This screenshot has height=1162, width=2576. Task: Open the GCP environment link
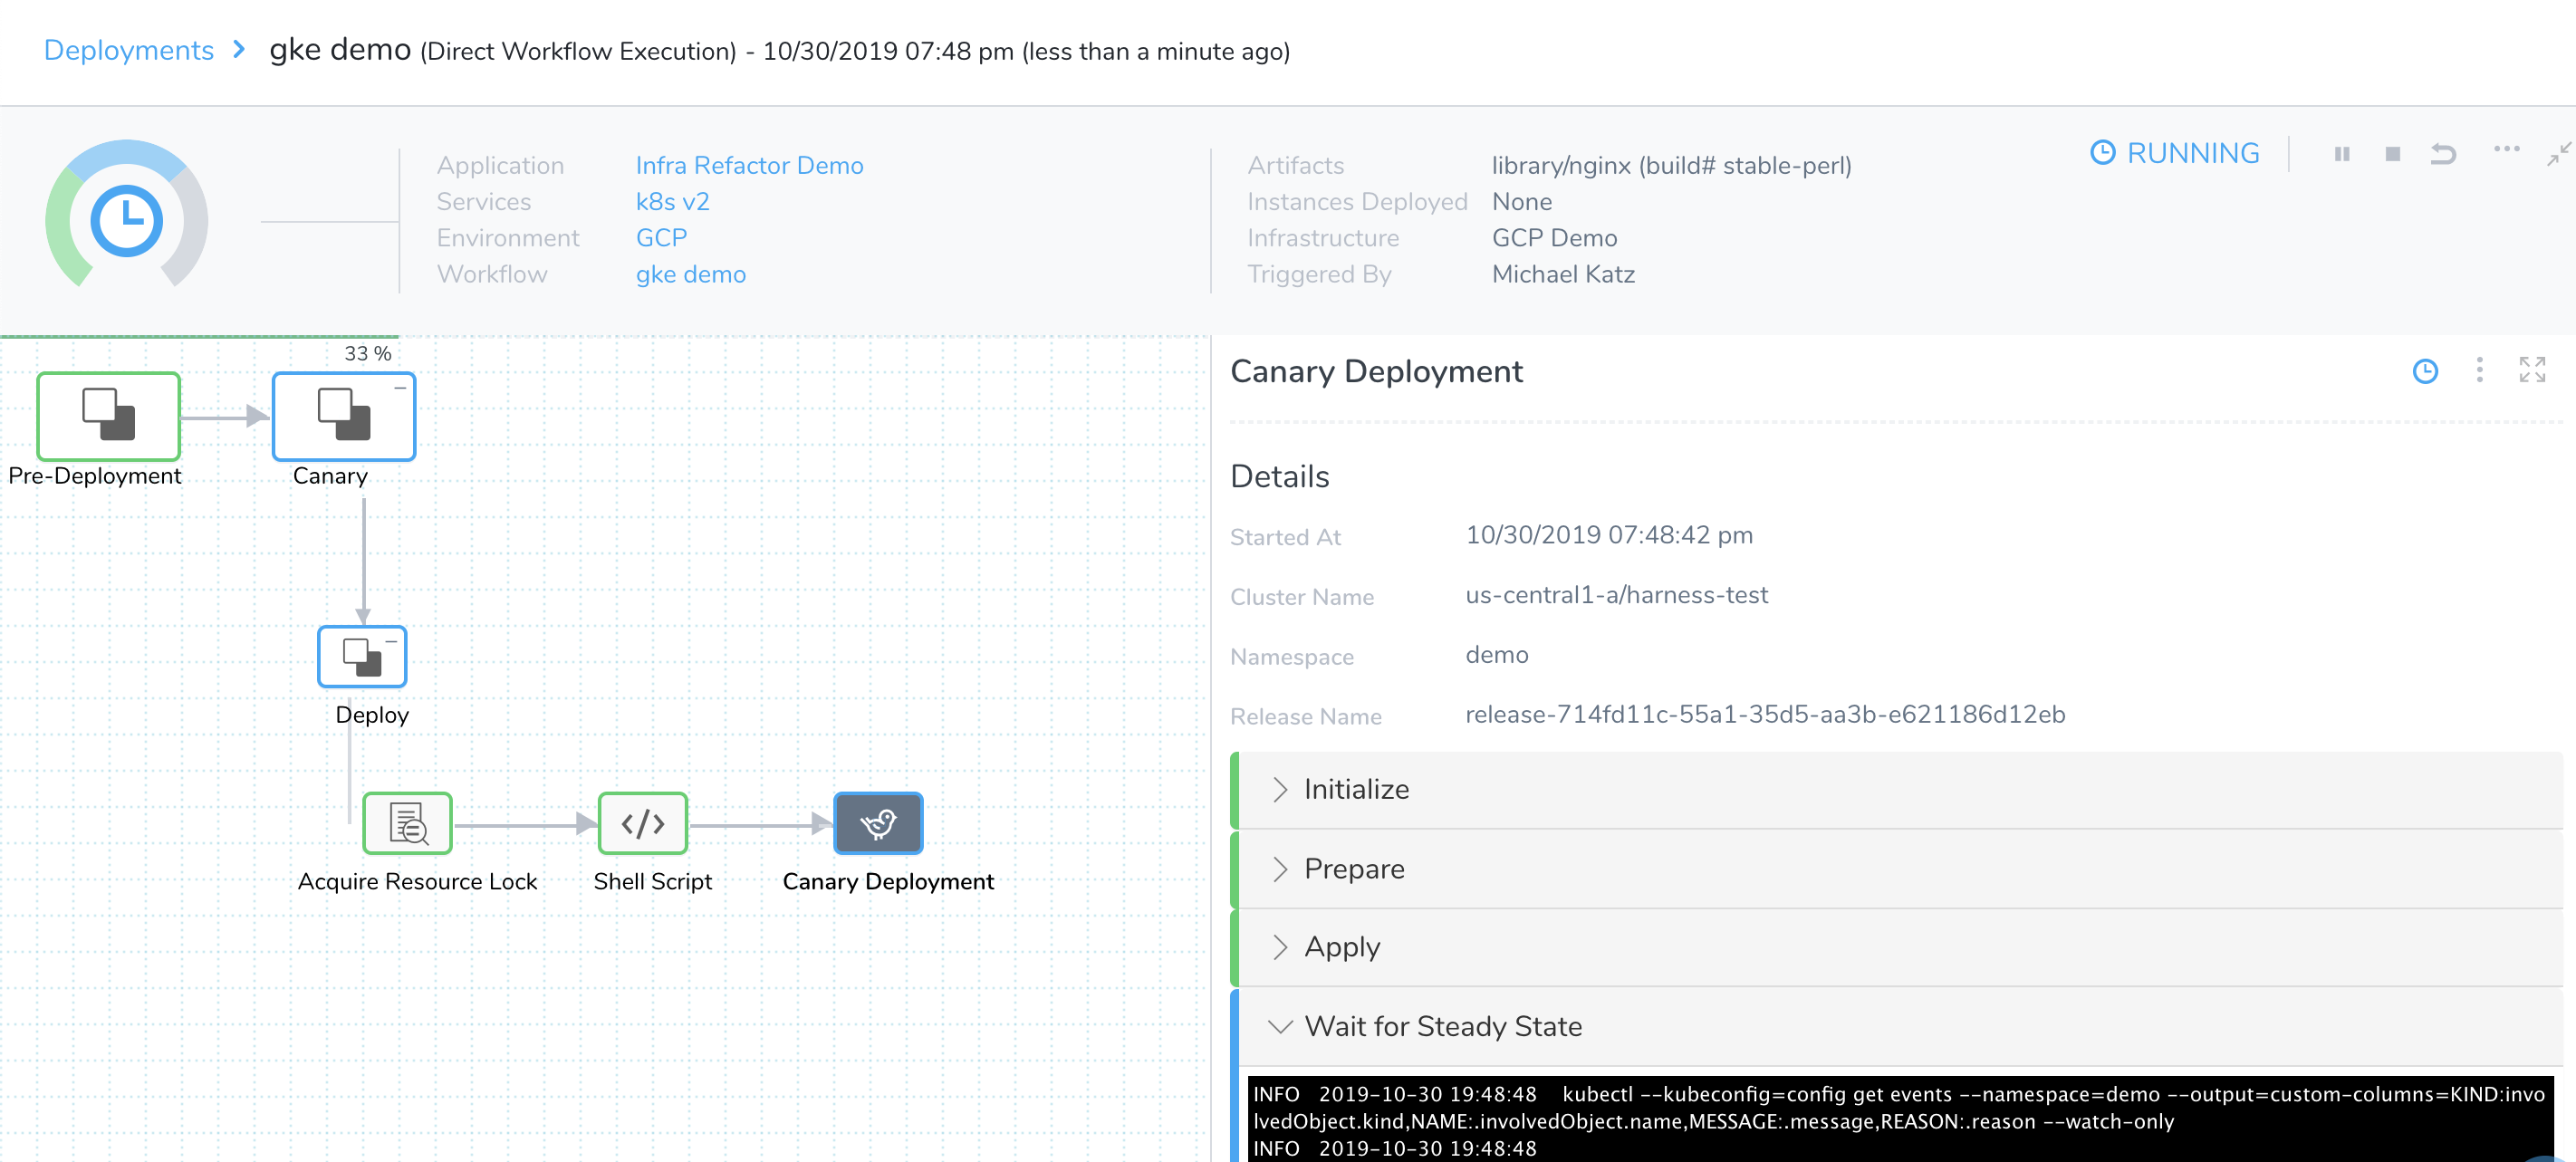(661, 237)
